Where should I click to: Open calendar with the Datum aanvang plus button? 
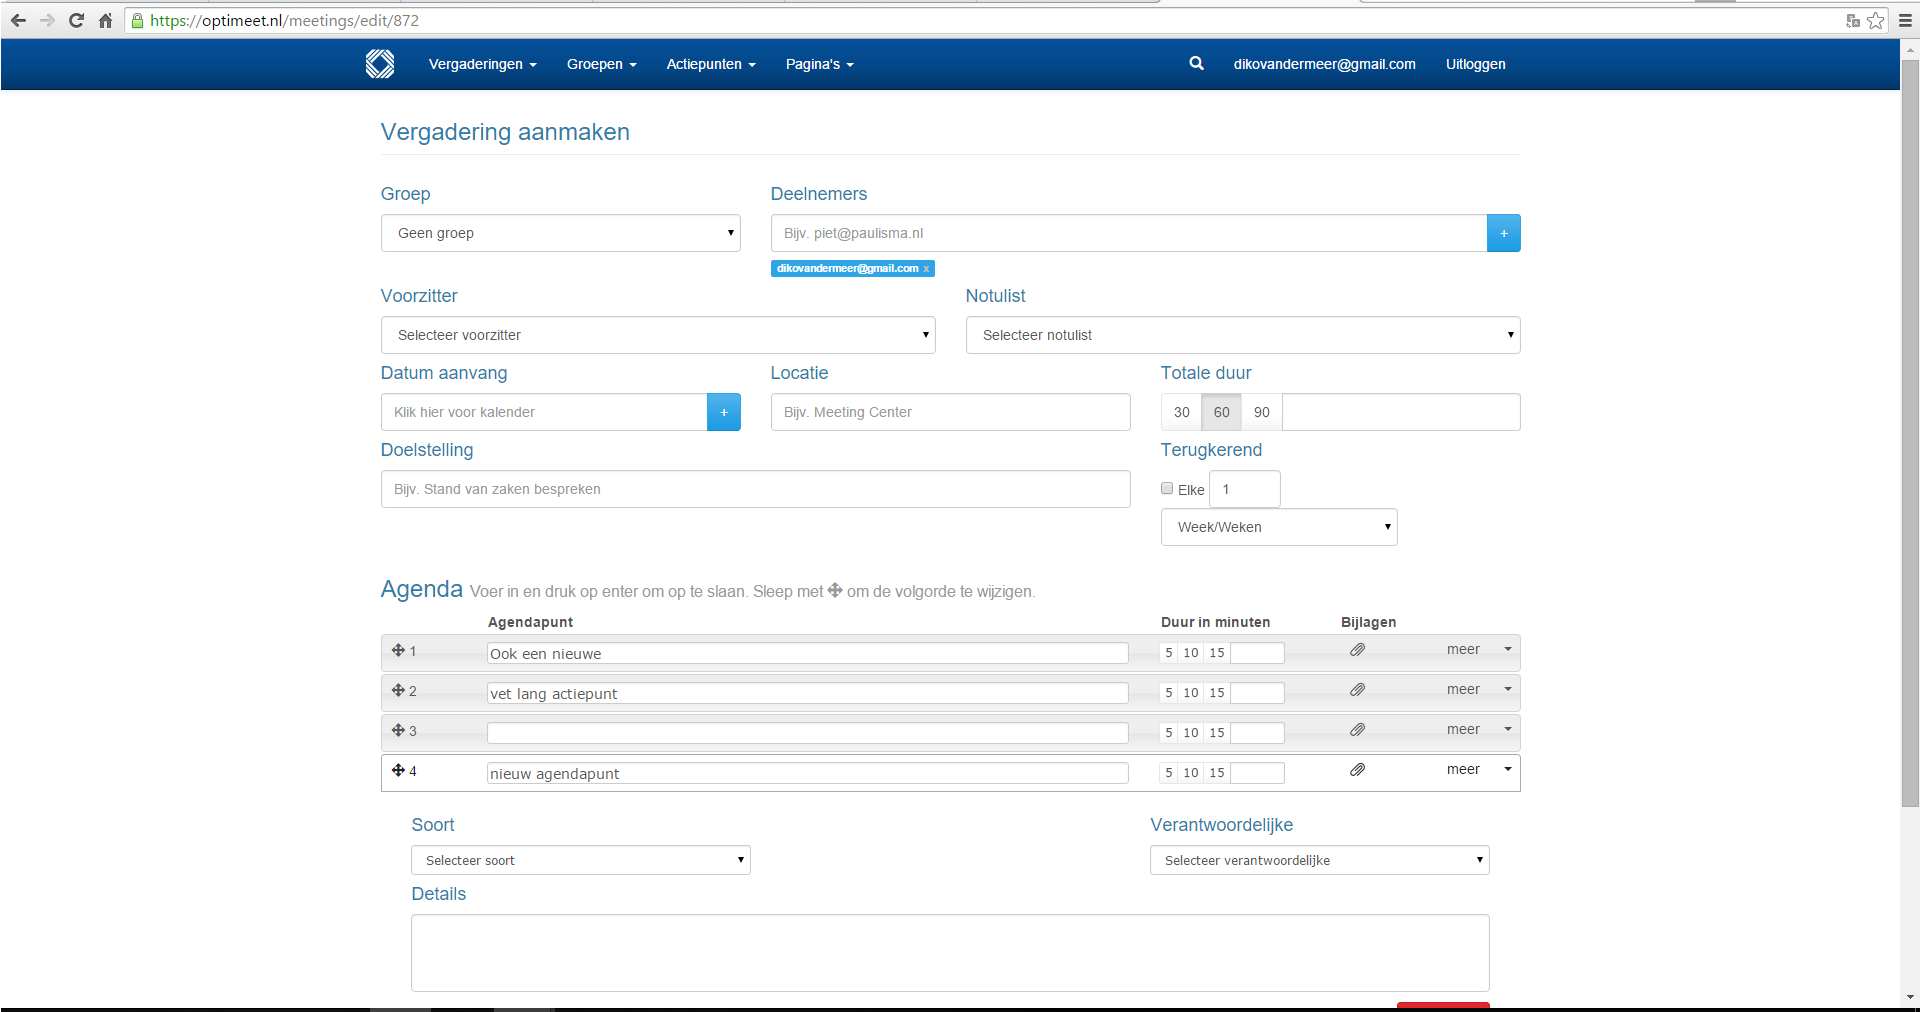[723, 412]
